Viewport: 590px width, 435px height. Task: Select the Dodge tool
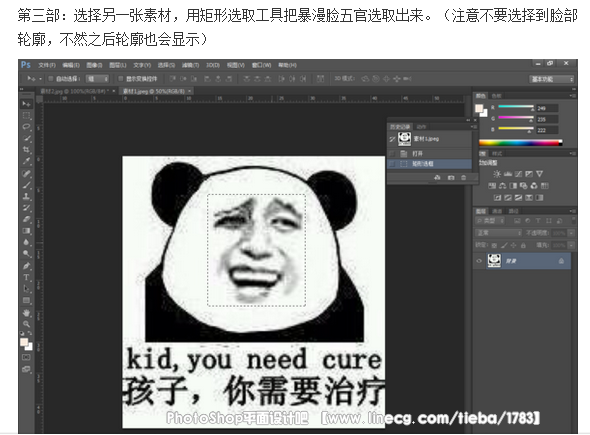coord(26,254)
